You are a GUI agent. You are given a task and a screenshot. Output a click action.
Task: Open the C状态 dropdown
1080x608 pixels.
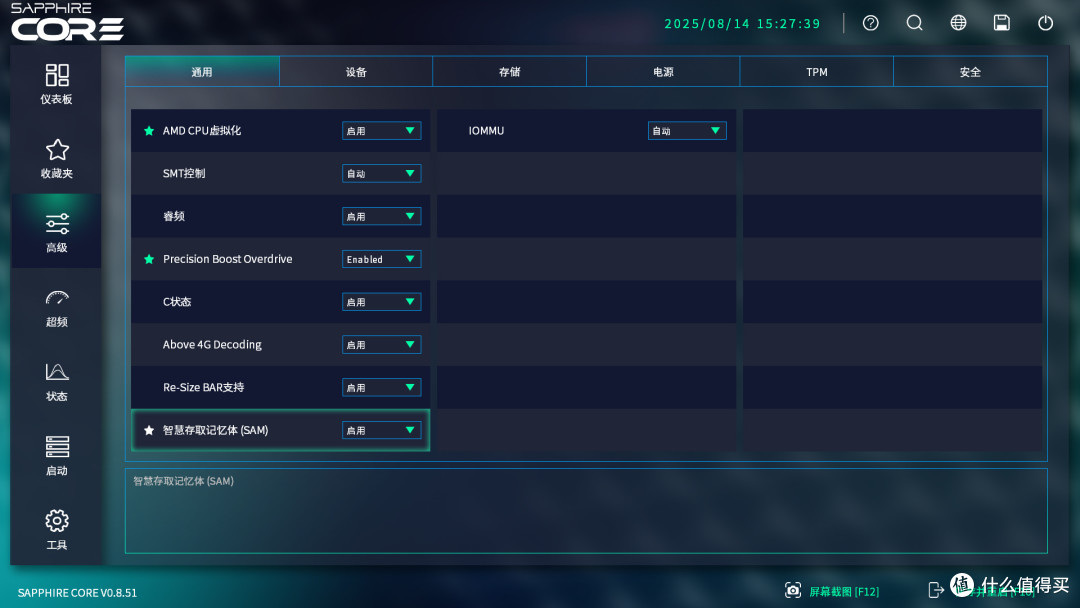coord(382,302)
